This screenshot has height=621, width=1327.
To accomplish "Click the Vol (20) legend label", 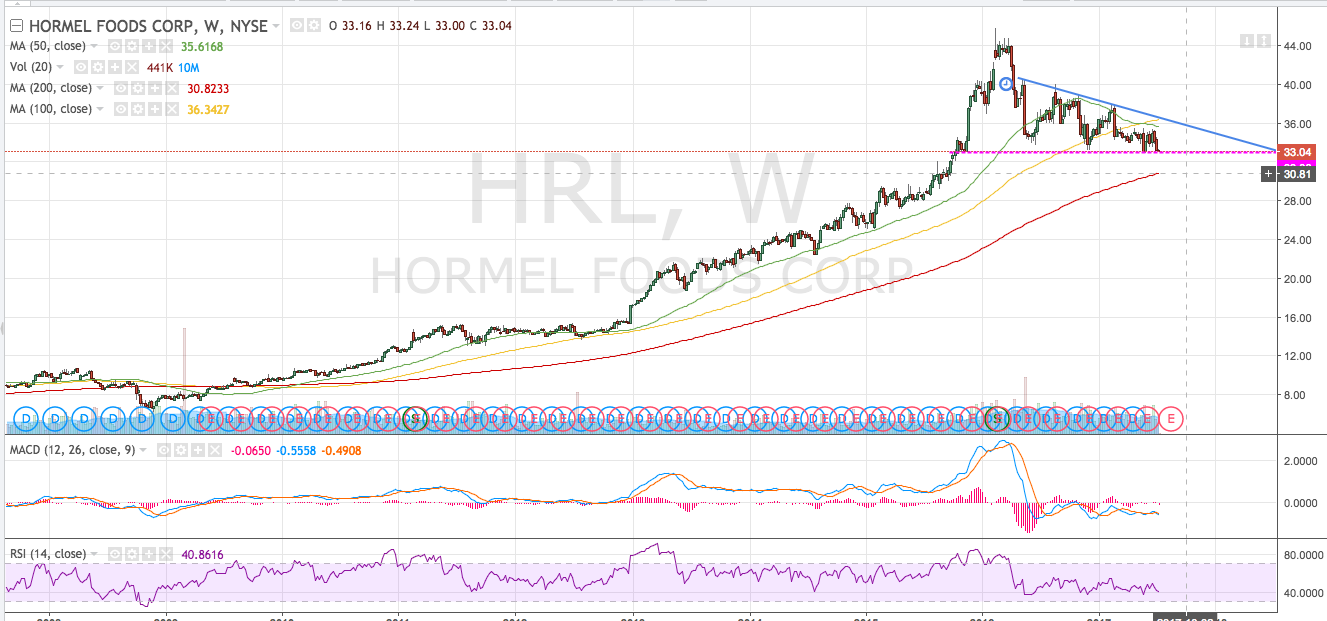I will click(33, 67).
